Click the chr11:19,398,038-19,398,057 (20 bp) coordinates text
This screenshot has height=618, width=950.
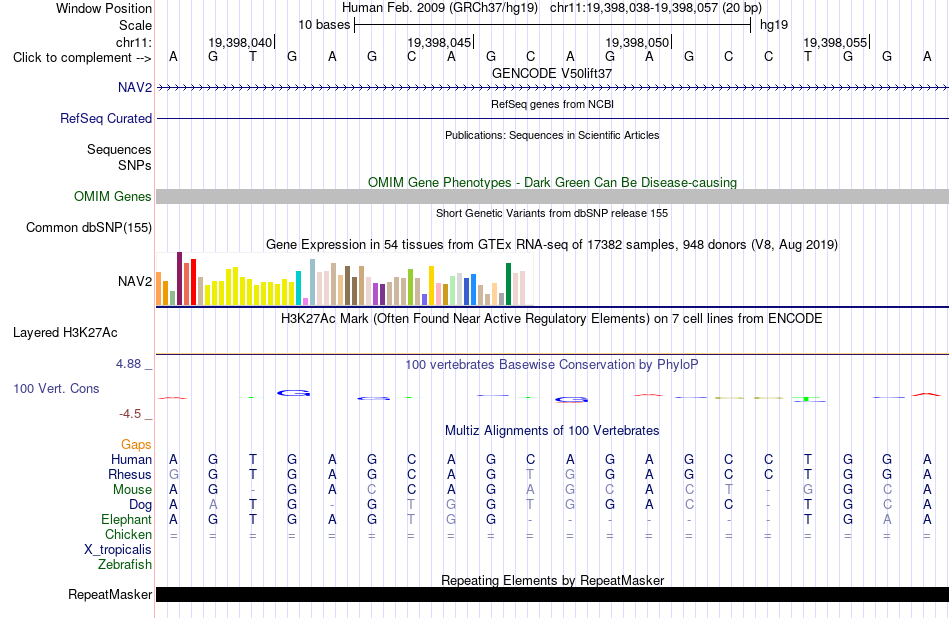pyautogui.click(x=656, y=8)
